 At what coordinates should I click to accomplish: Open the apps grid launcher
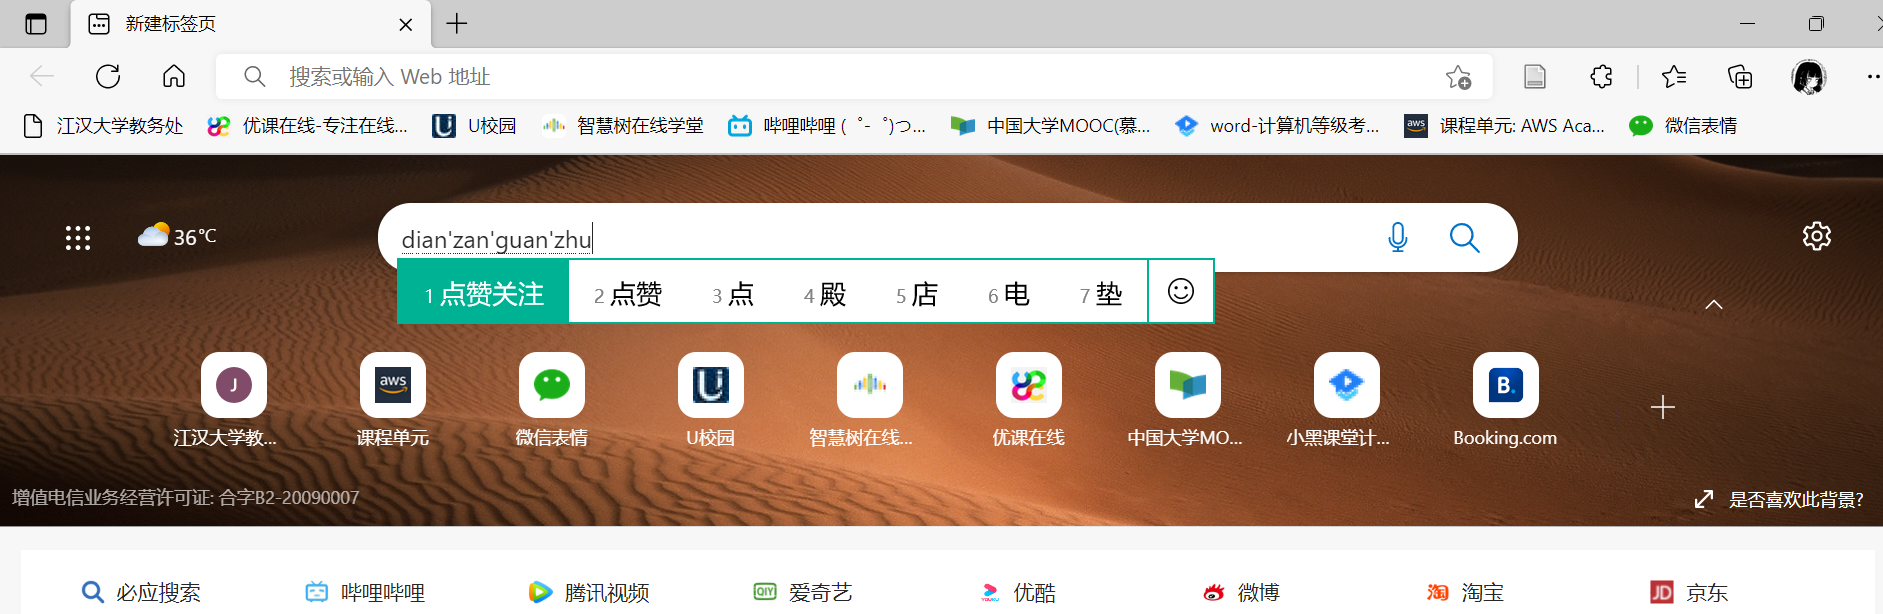point(78,237)
